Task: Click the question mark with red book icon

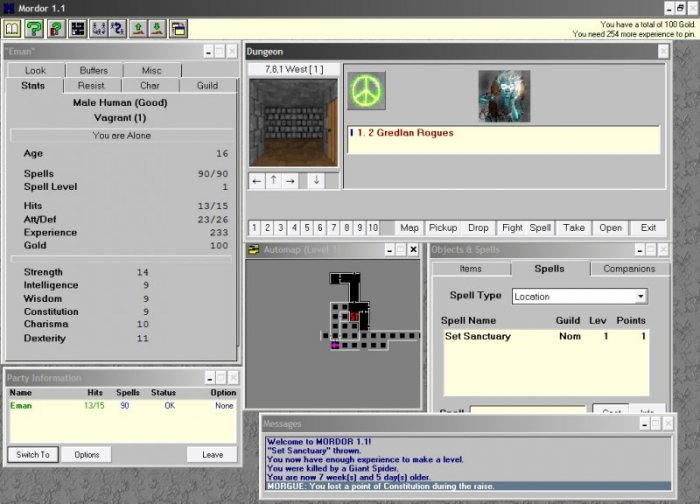Action: pyautogui.click(x=56, y=29)
